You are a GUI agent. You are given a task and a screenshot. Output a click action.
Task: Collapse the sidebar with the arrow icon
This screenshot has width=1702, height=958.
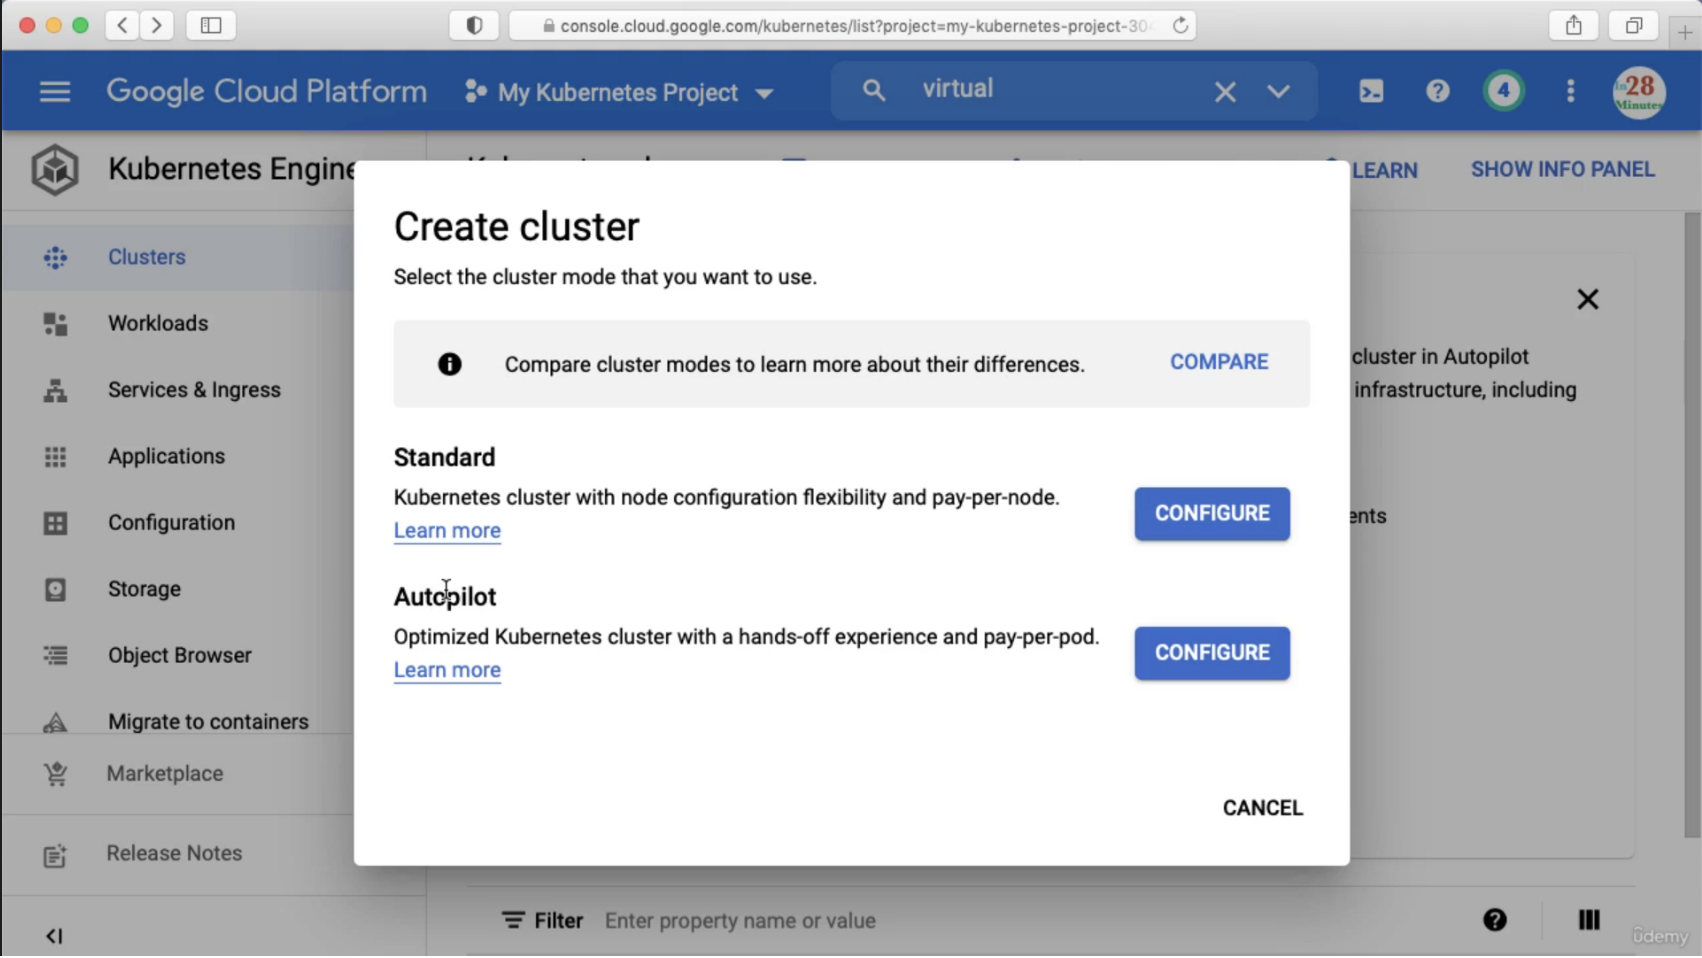point(54,937)
